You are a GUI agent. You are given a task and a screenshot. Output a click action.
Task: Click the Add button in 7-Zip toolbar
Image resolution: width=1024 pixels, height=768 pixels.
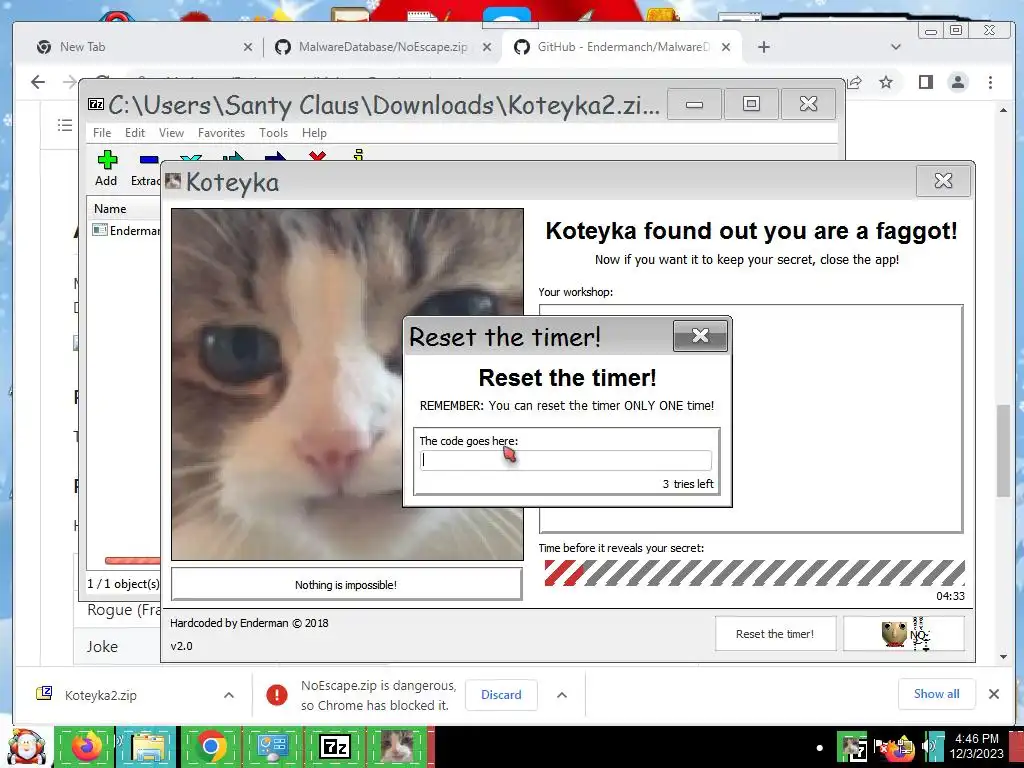point(106,168)
